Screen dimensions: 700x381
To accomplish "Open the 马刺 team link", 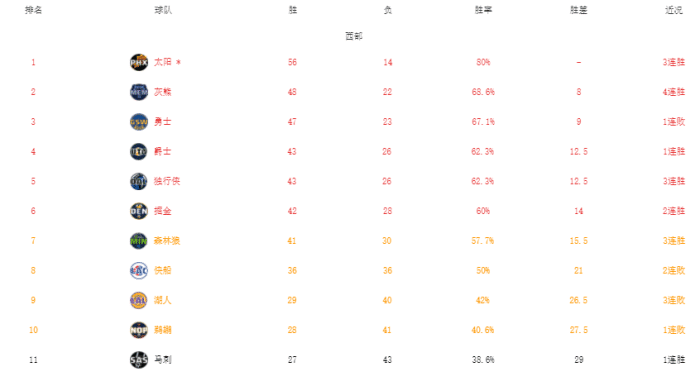I will click(x=163, y=360).
